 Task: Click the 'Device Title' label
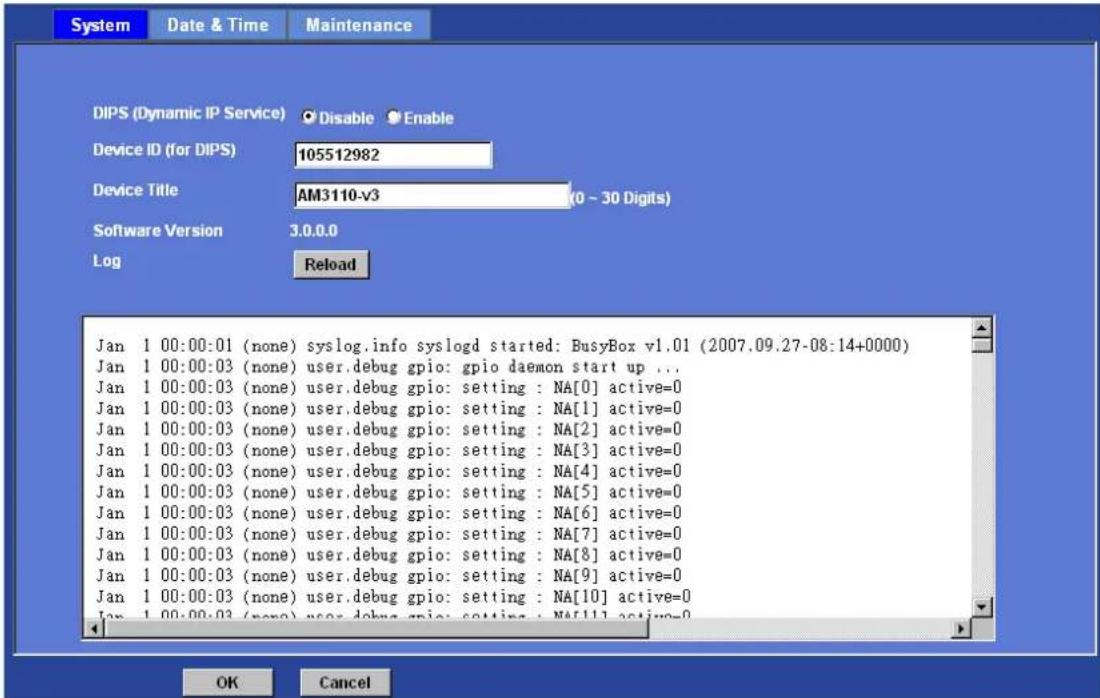(135, 190)
